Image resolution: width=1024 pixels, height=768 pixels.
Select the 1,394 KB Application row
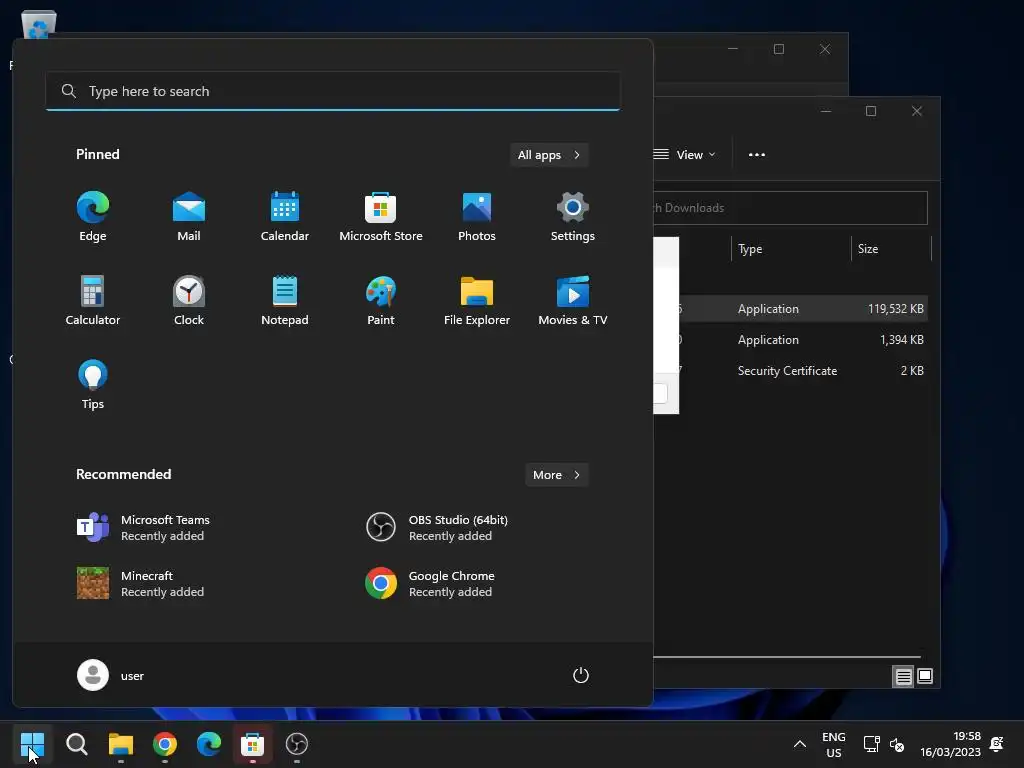pyautogui.click(x=803, y=340)
